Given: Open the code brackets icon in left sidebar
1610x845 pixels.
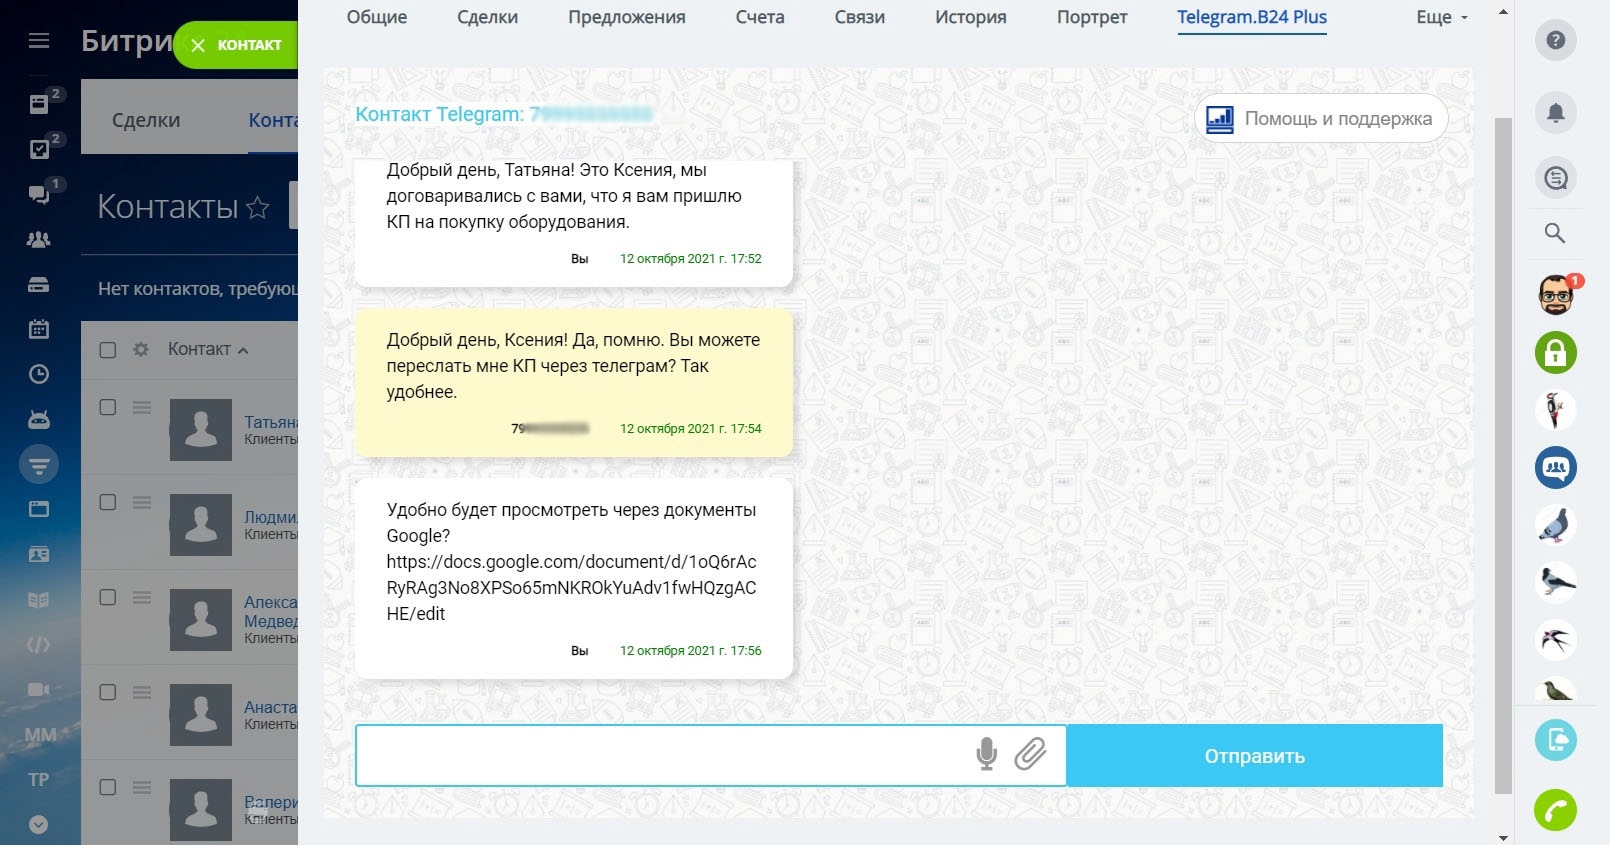Looking at the screenshot, I should (39, 645).
